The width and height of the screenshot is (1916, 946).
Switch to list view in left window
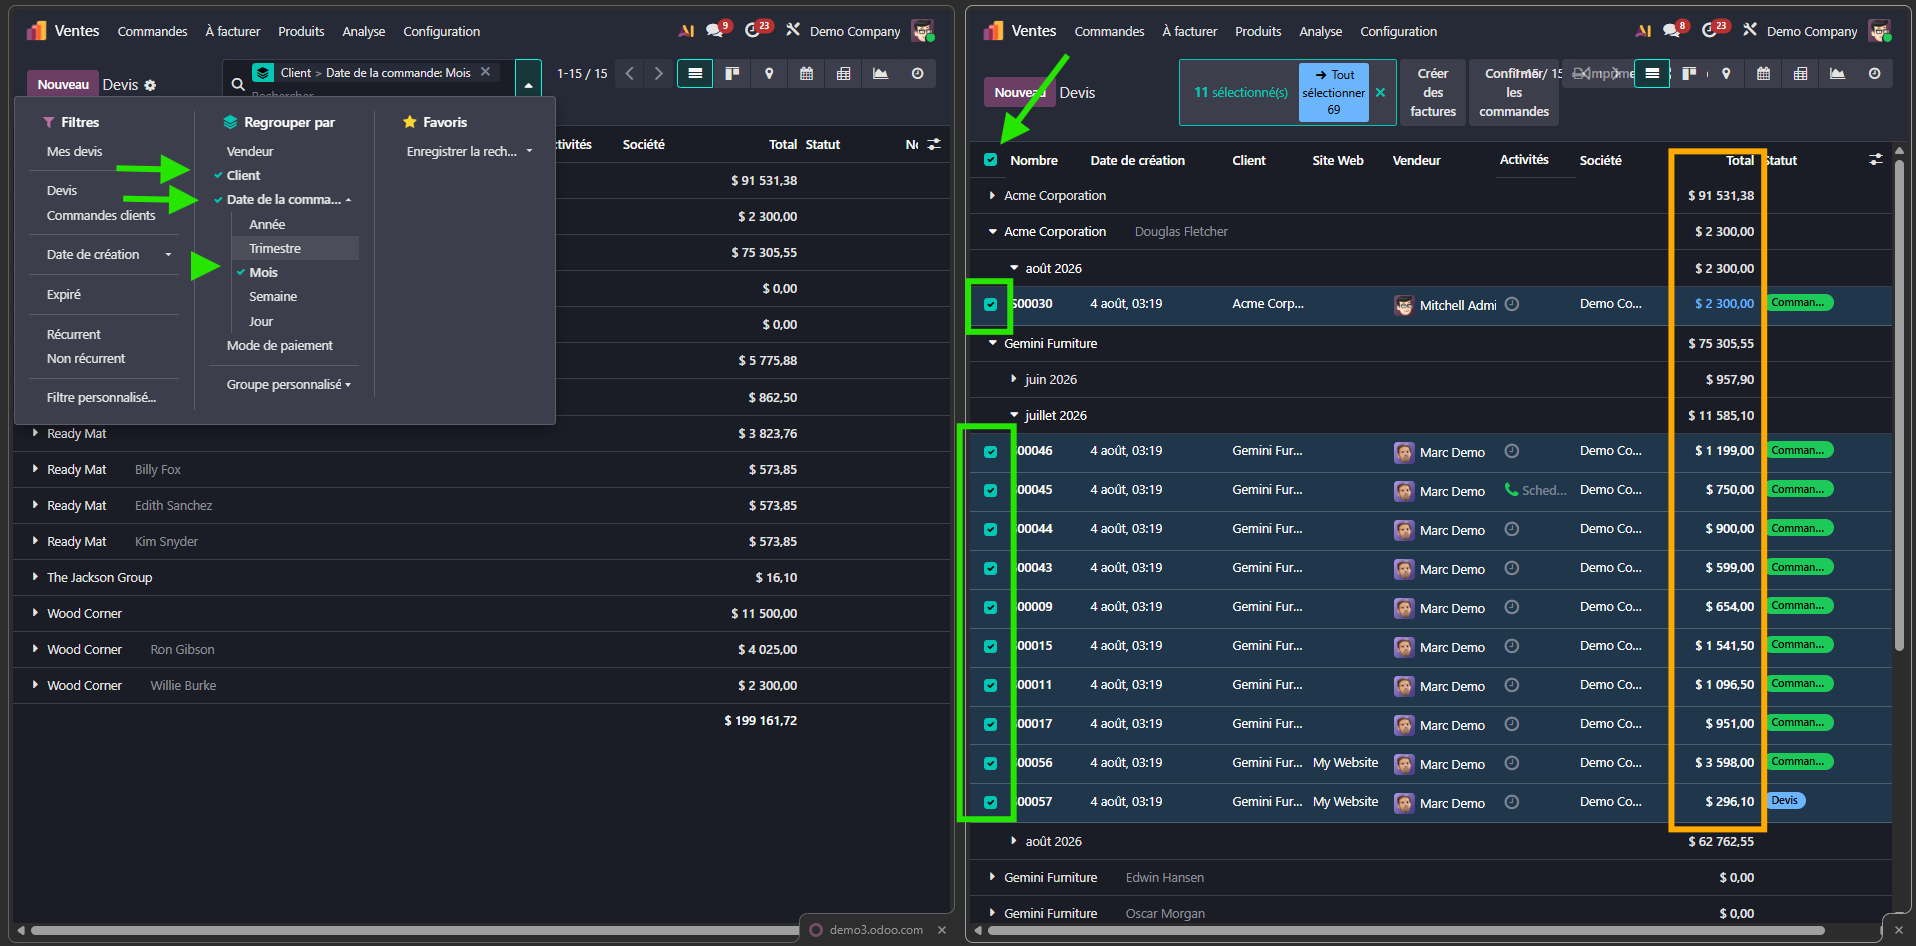[x=695, y=73]
